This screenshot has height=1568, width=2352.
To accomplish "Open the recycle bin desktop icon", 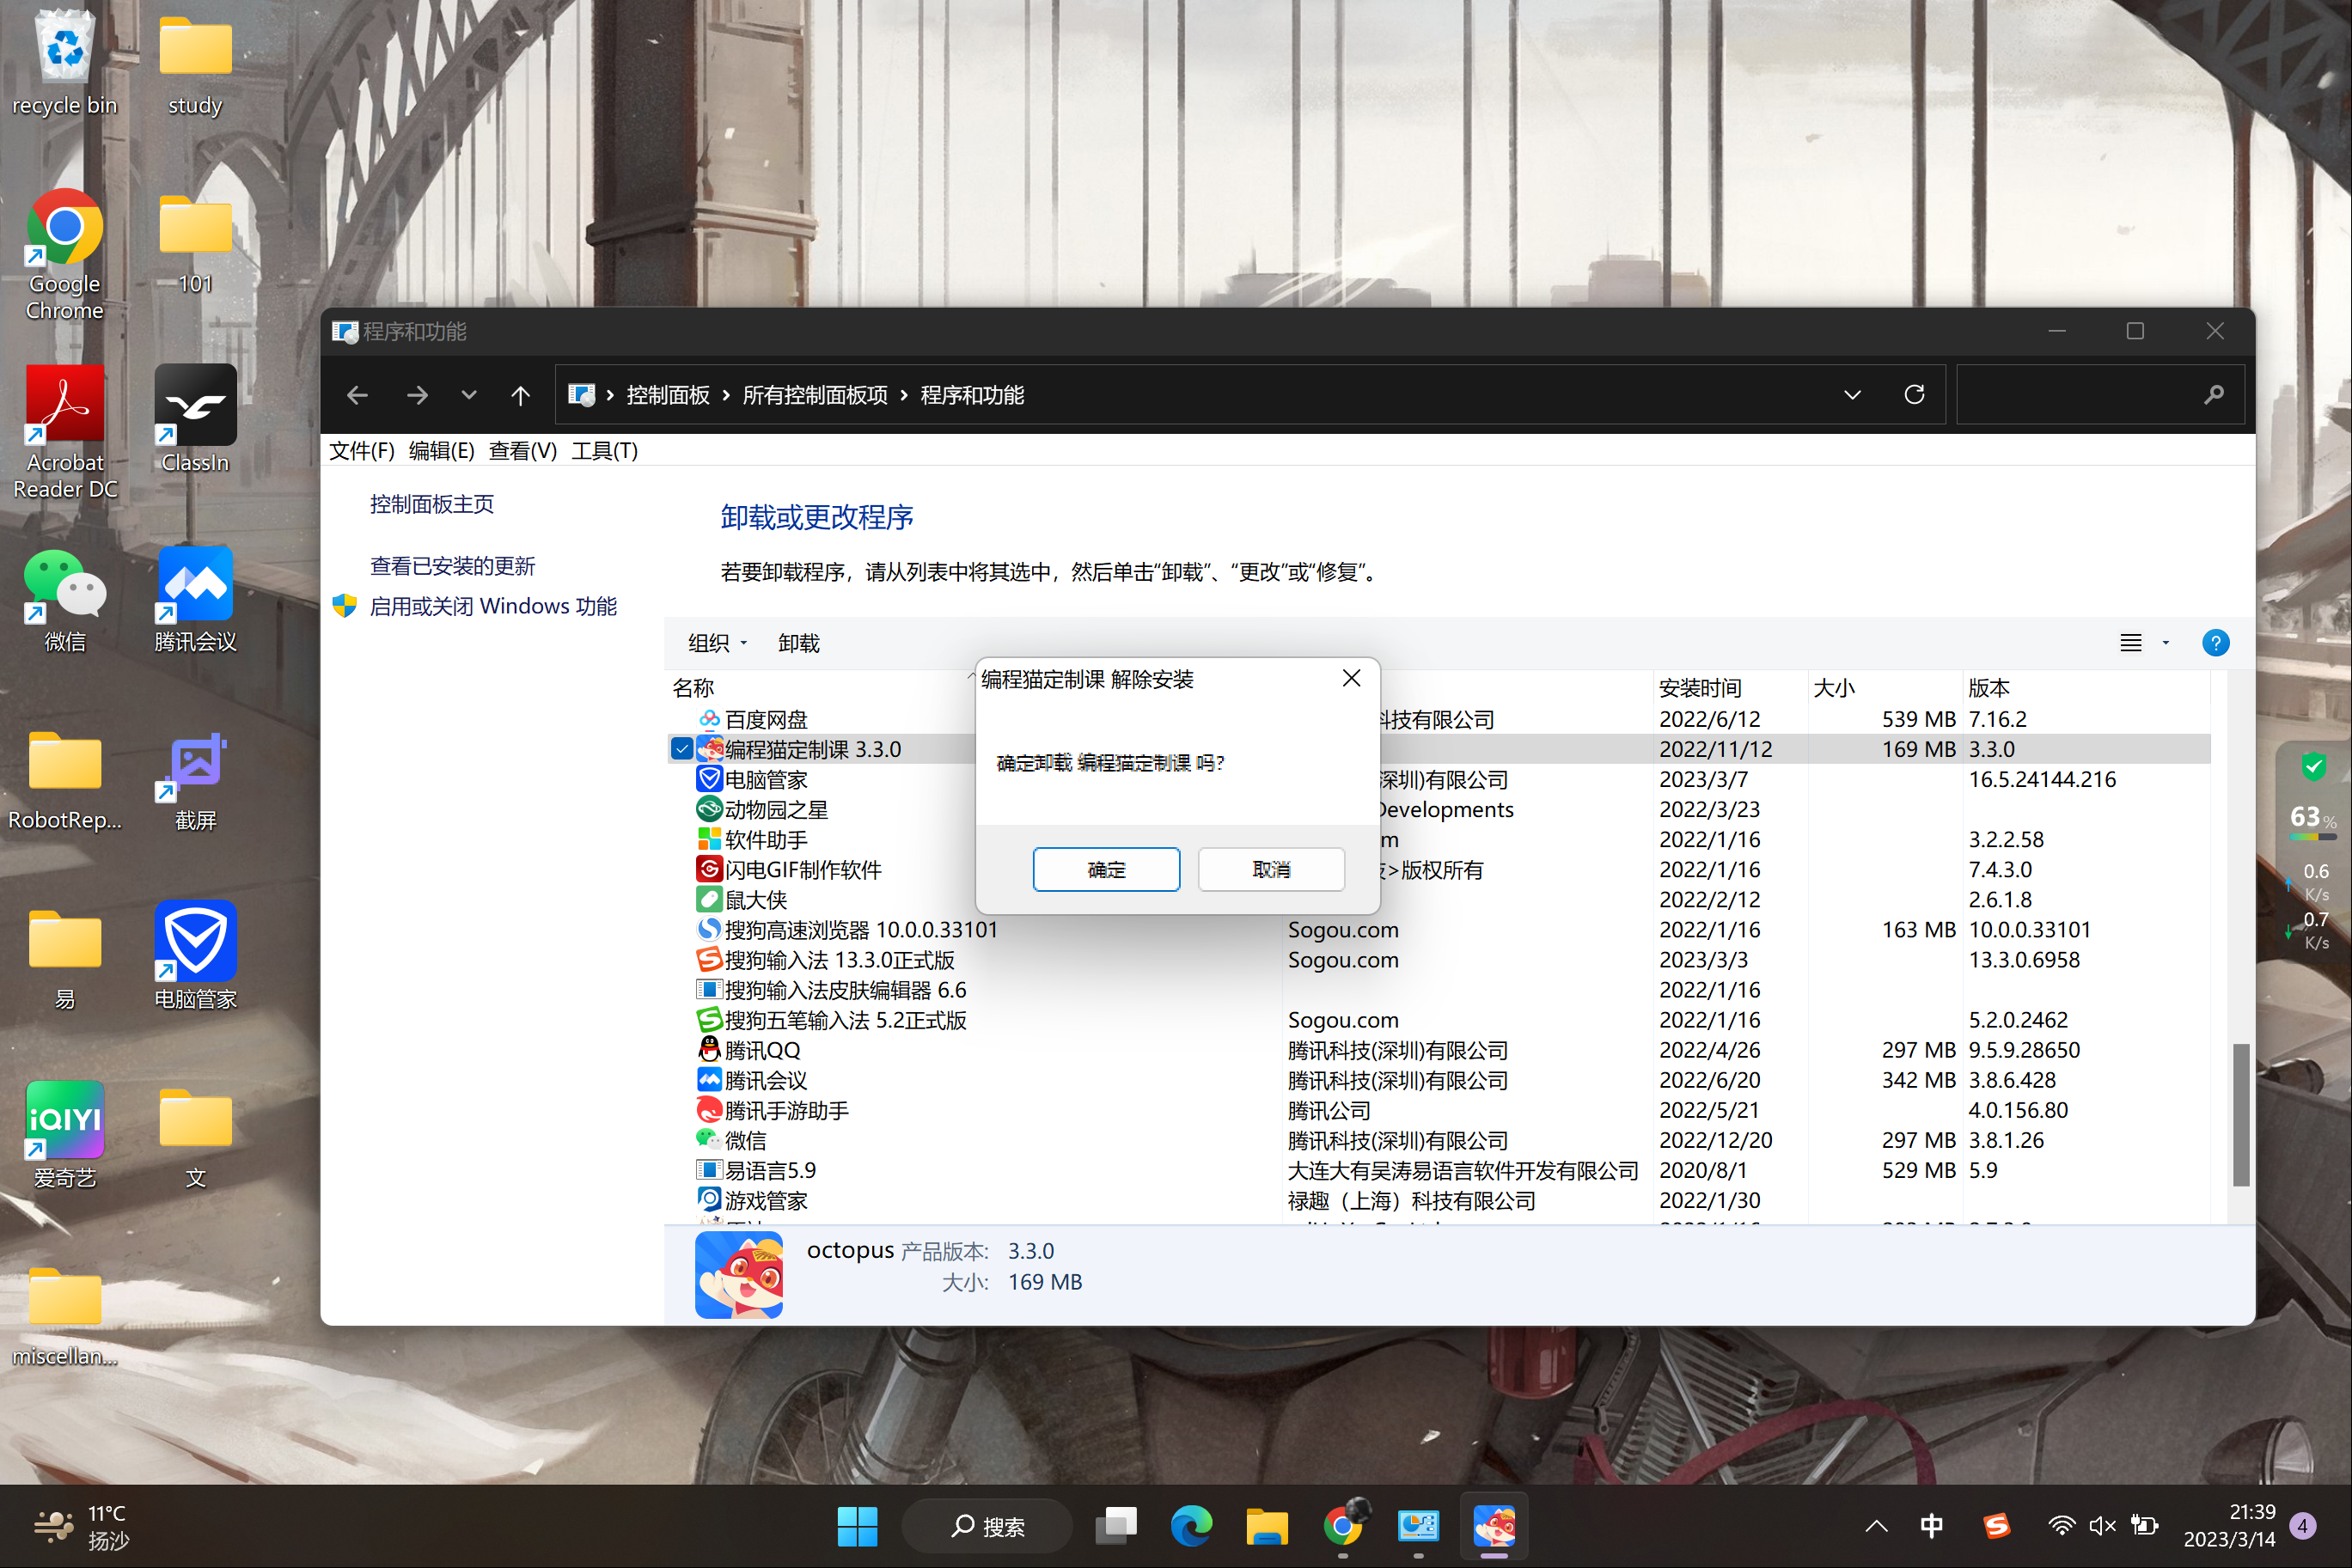I will click(65, 62).
